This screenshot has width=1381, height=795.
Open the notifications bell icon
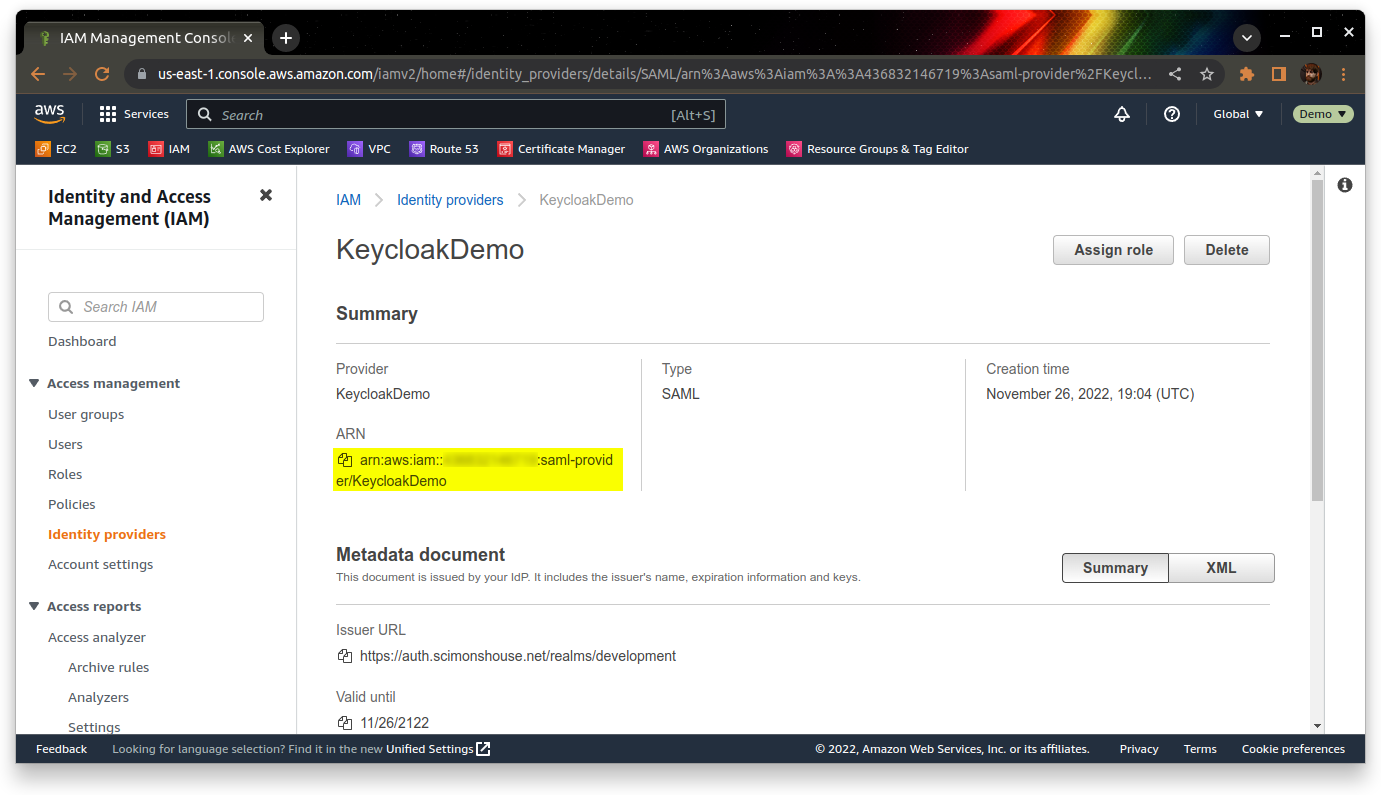[1122, 114]
